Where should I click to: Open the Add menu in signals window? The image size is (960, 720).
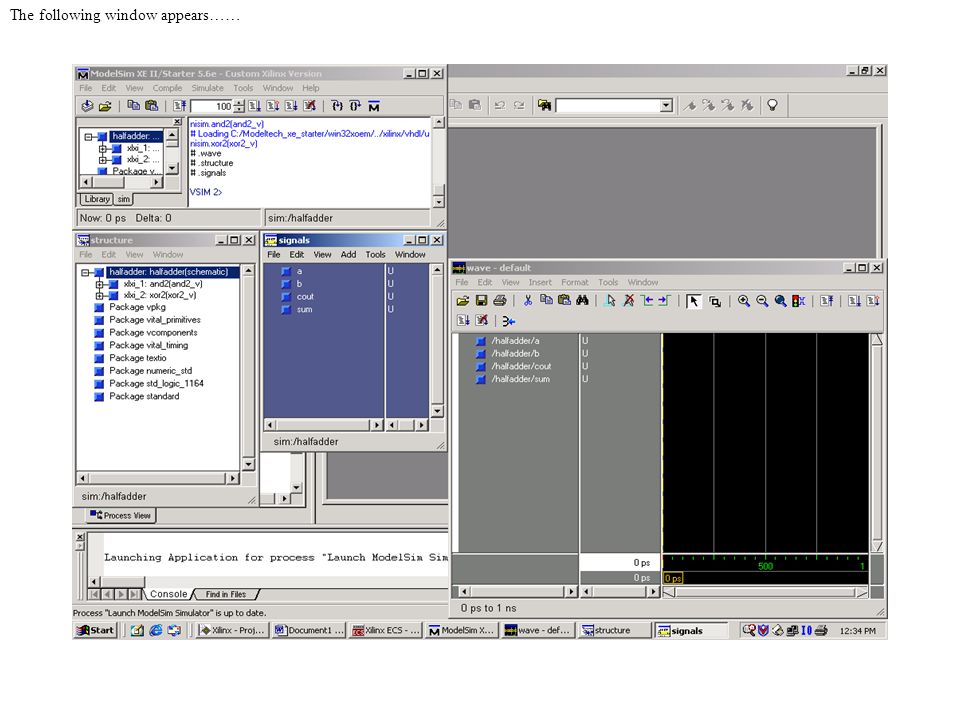[x=348, y=255]
